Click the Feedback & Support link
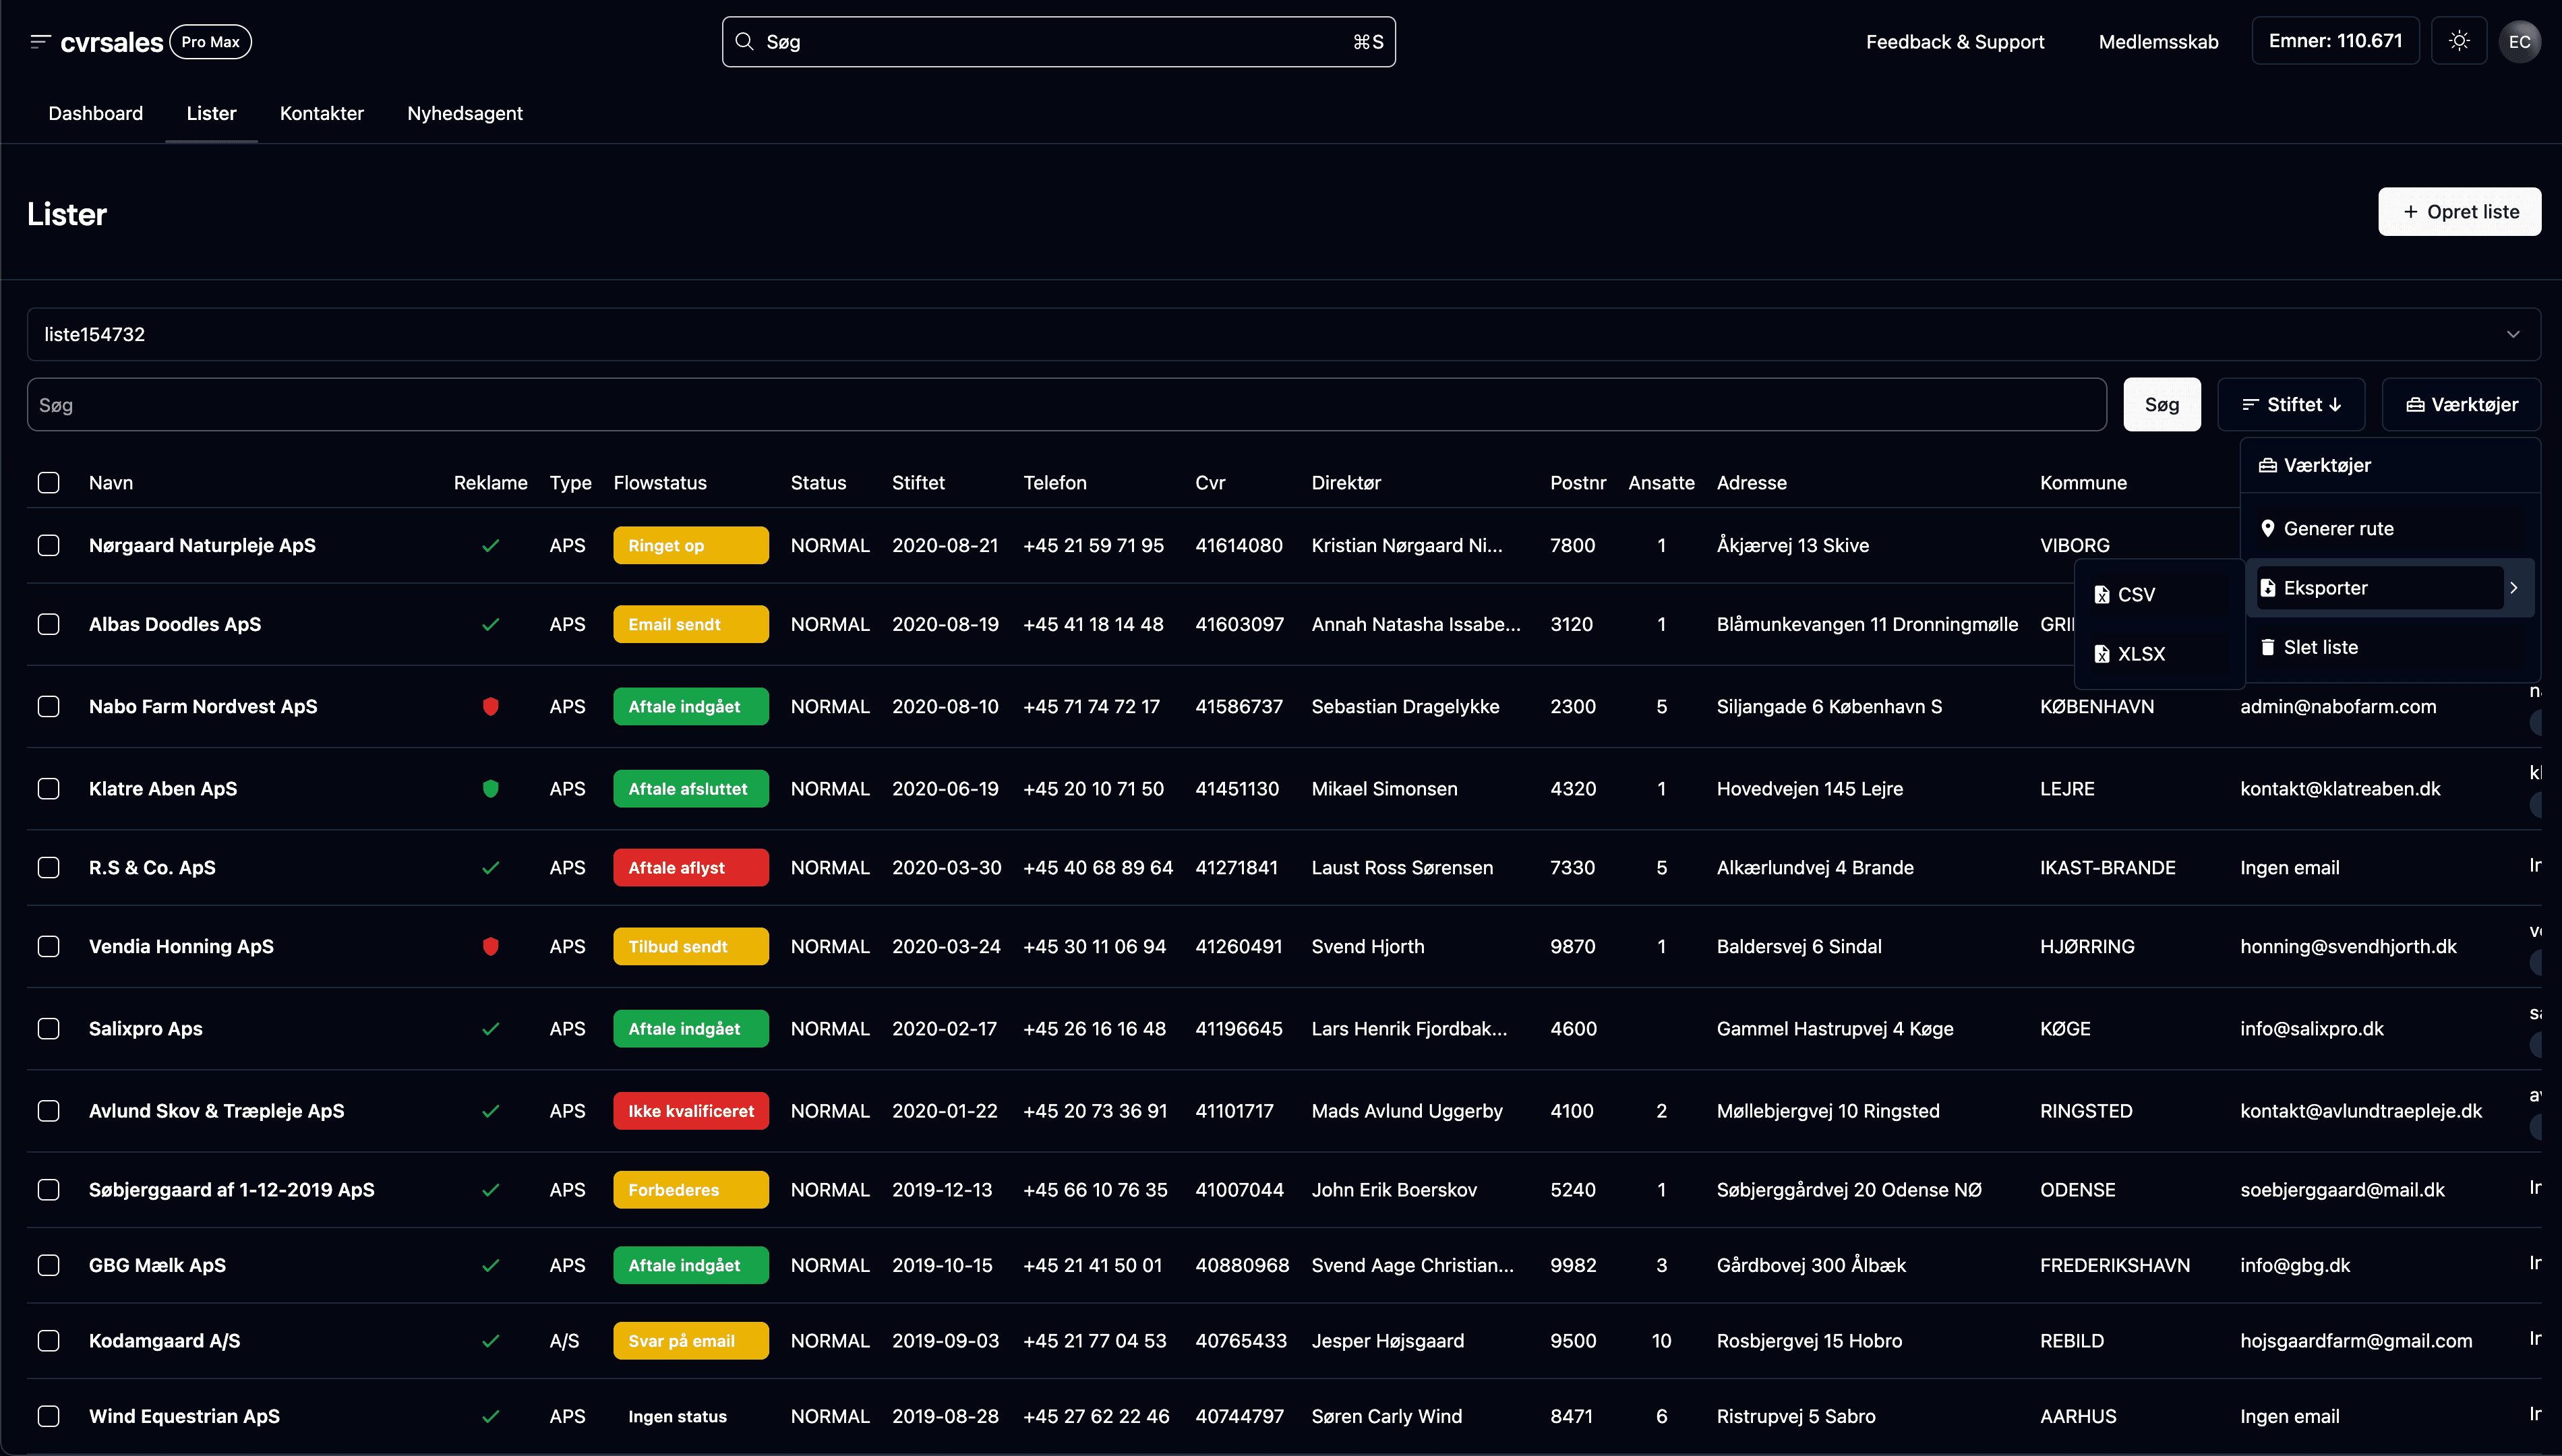 tap(1954, 41)
